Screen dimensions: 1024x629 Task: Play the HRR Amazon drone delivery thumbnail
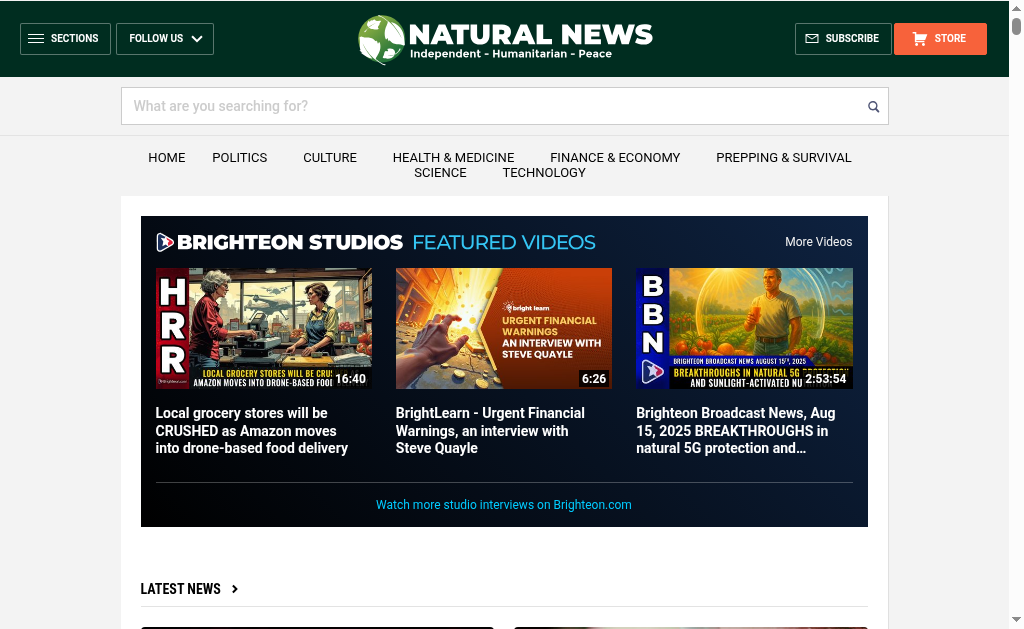[x=264, y=329]
